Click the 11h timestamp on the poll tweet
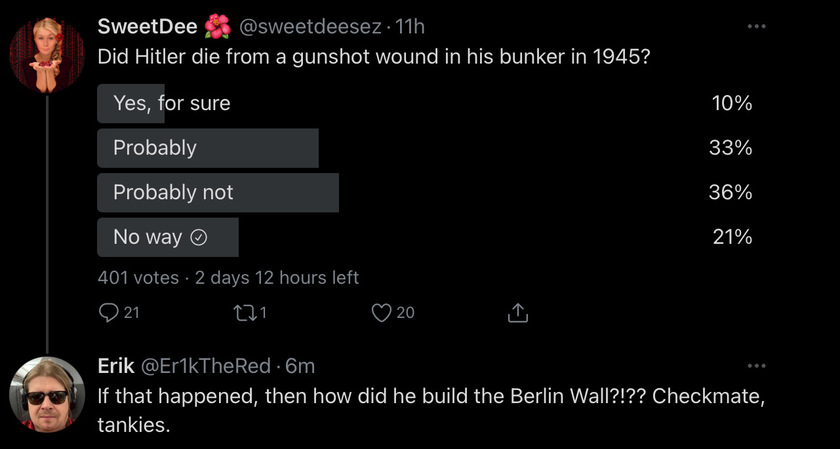840x449 pixels. pyautogui.click(x=409, y=26)
